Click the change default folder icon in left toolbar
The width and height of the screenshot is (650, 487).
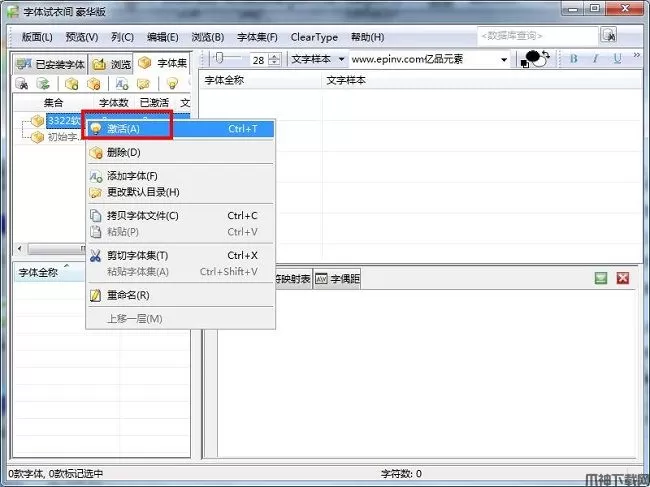tap(143, 84)
